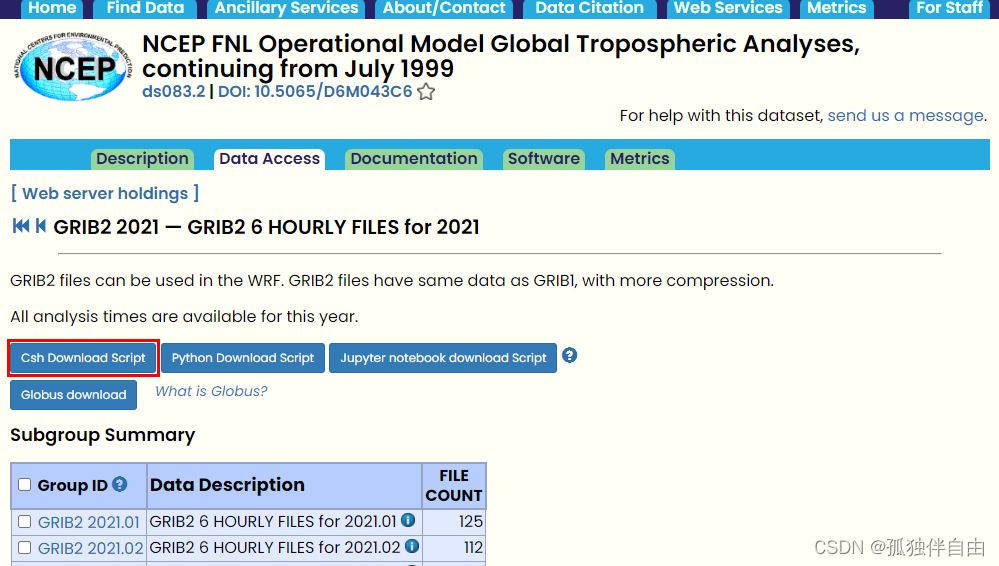
Task: Click file count 125 cell
Action: (454, 521)
